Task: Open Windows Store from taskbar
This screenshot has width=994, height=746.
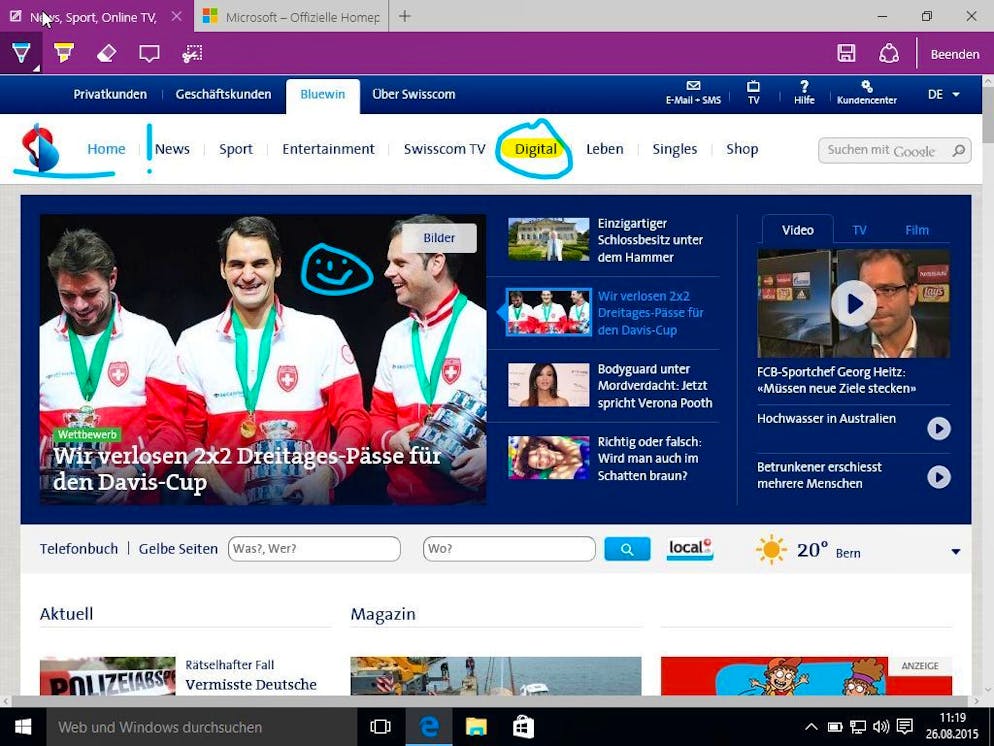Action: [524, 727]
